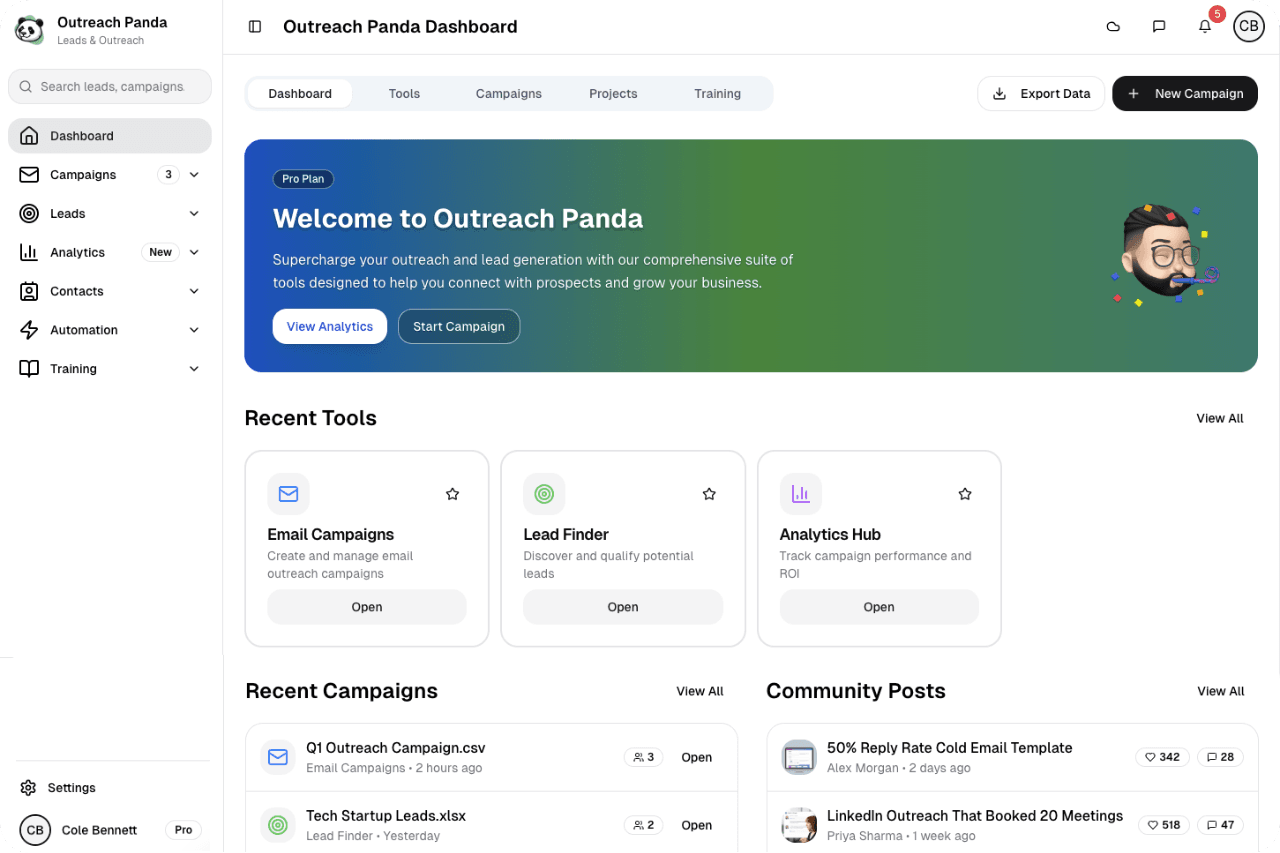Open the sidebar collapse icon

255,26
